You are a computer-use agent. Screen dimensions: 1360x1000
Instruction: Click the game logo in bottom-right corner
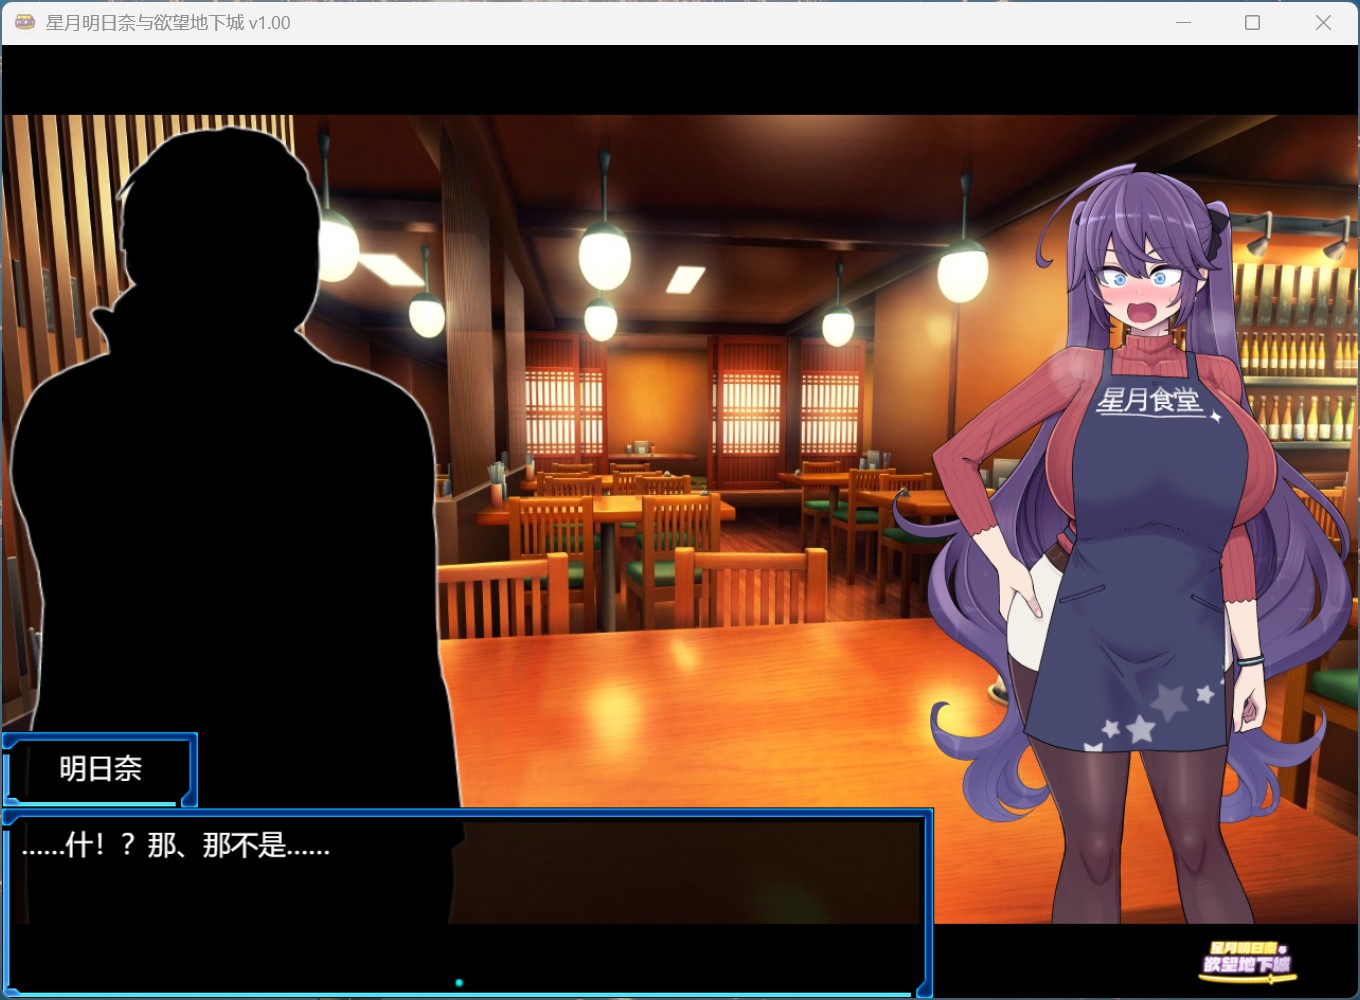point(1246,960)
